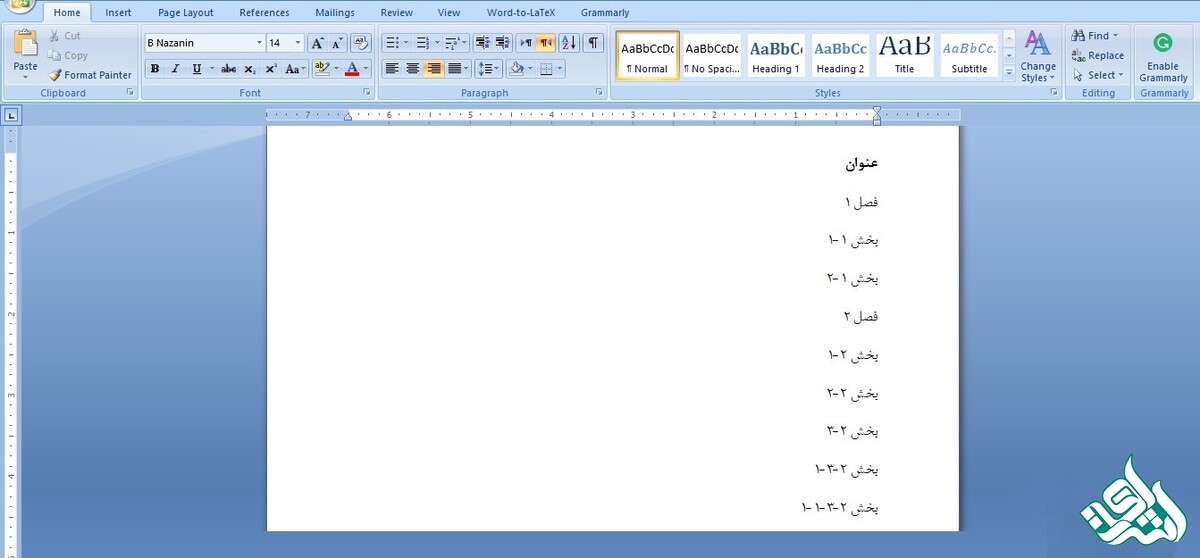1200x558 pixels.
Task: Open the References tab
Action: pos(264,13)
